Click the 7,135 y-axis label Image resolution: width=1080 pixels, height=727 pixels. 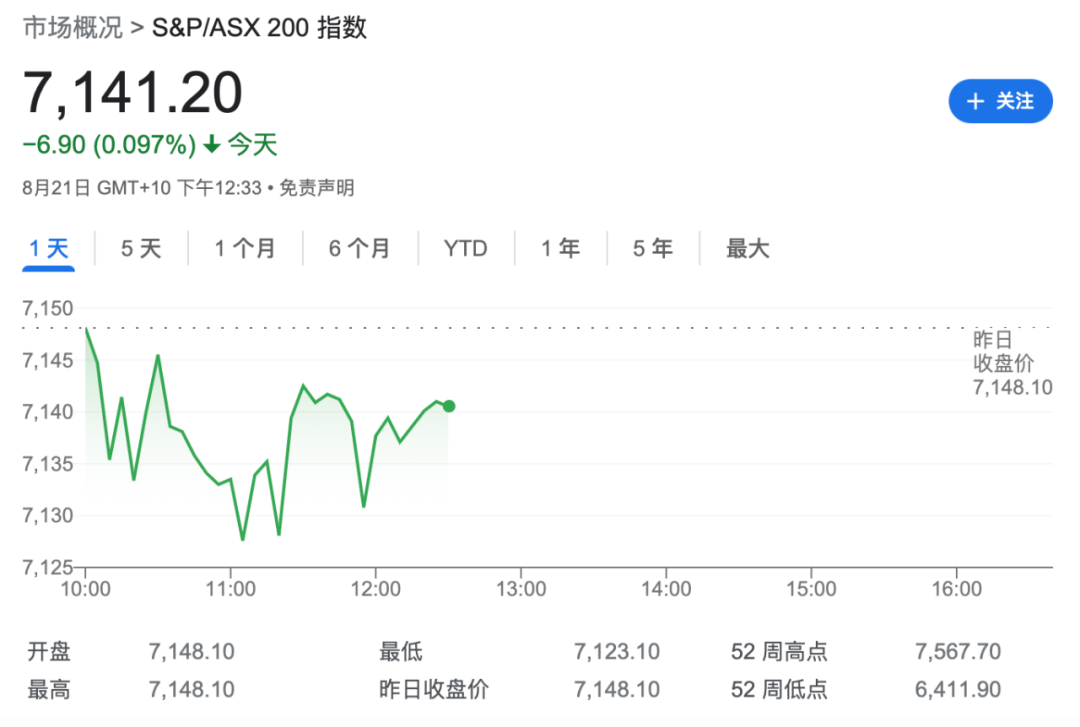[48, 464]
